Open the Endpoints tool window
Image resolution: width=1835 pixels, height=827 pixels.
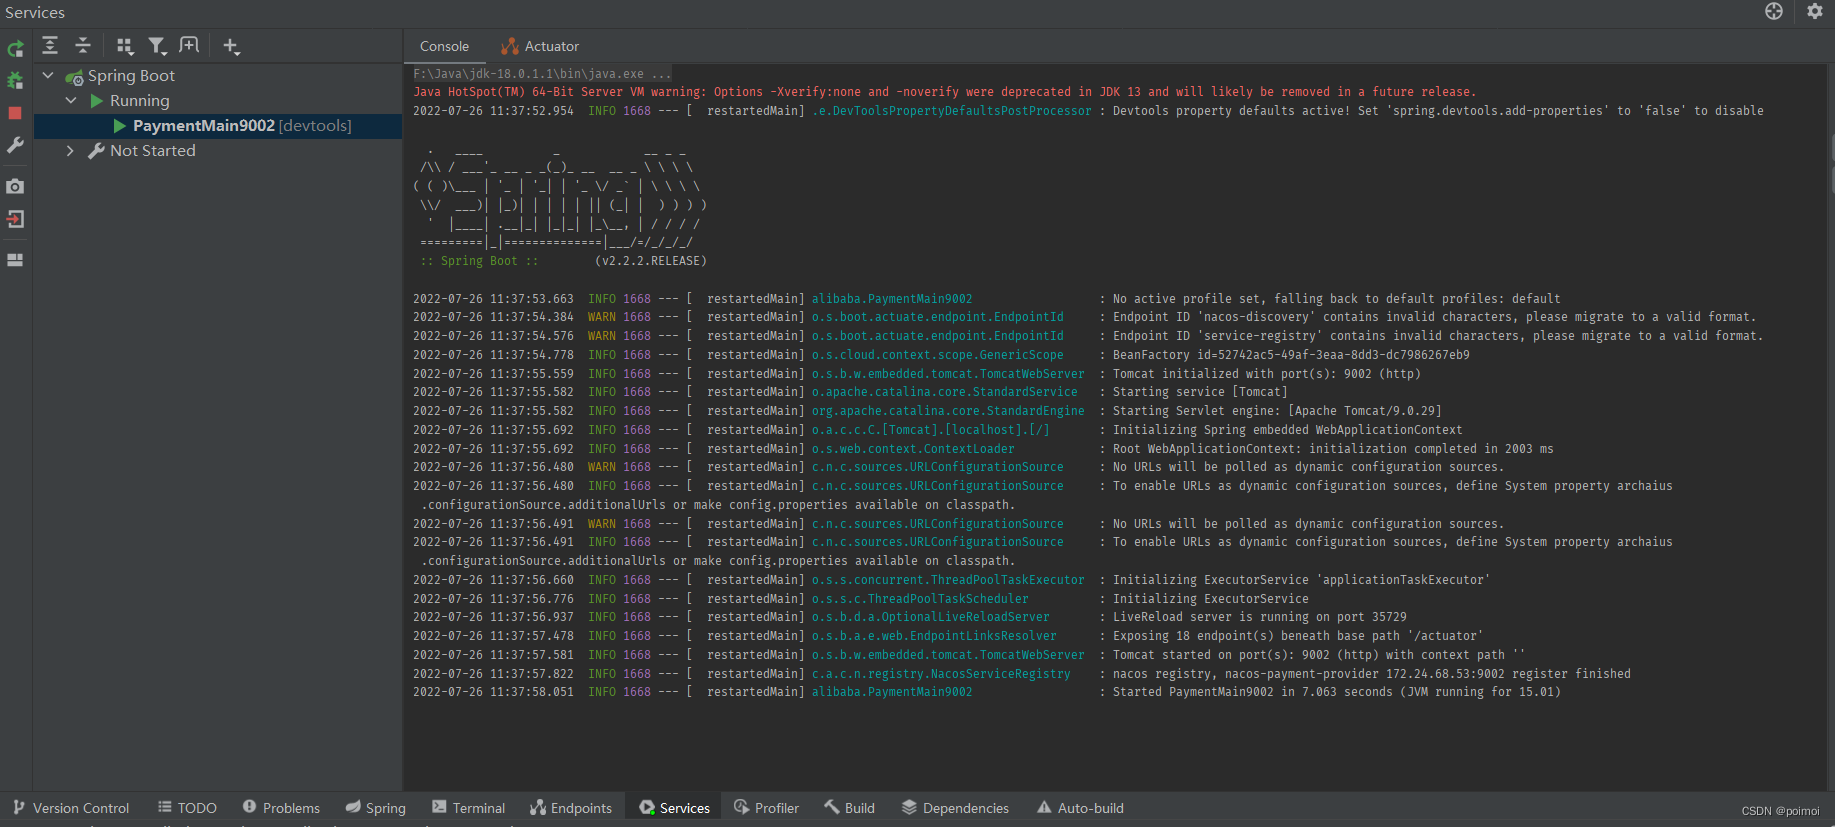(x=571, y=808)
